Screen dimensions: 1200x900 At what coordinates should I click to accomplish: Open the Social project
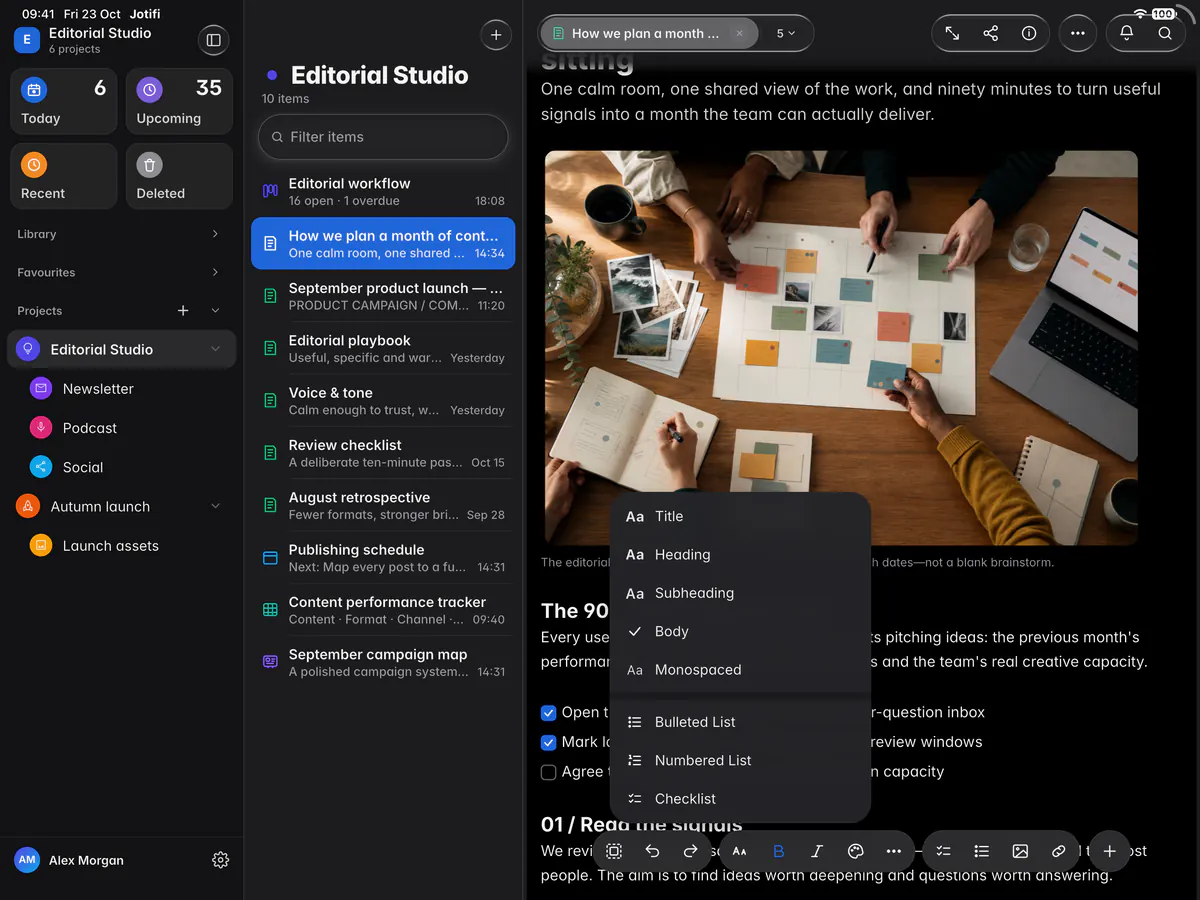point(121,467)
